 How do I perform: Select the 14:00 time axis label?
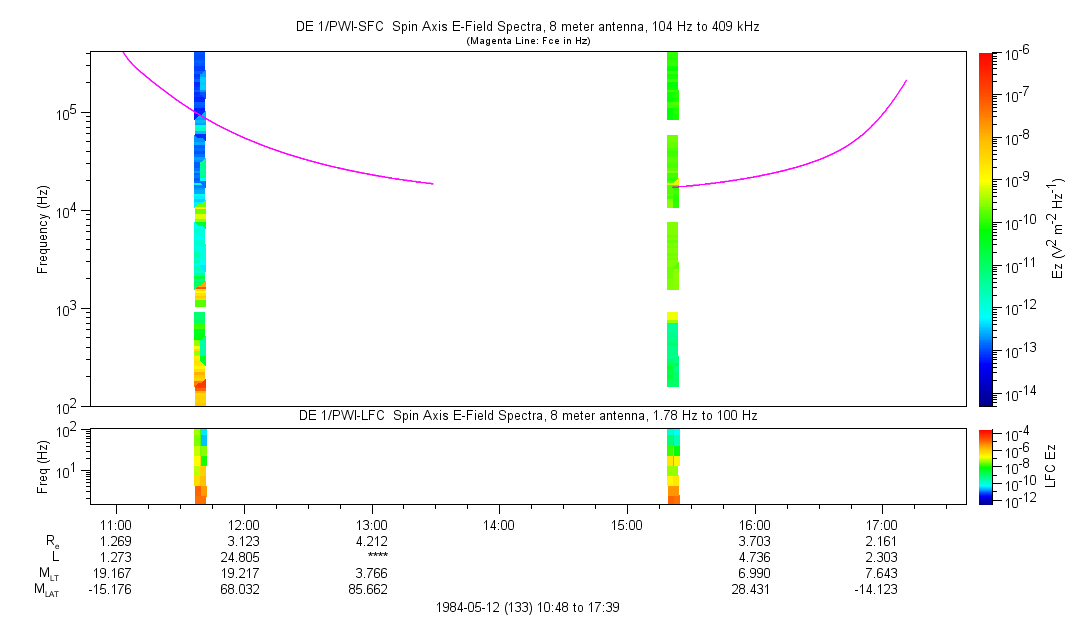pyautogui.click(x=499, y=525)
